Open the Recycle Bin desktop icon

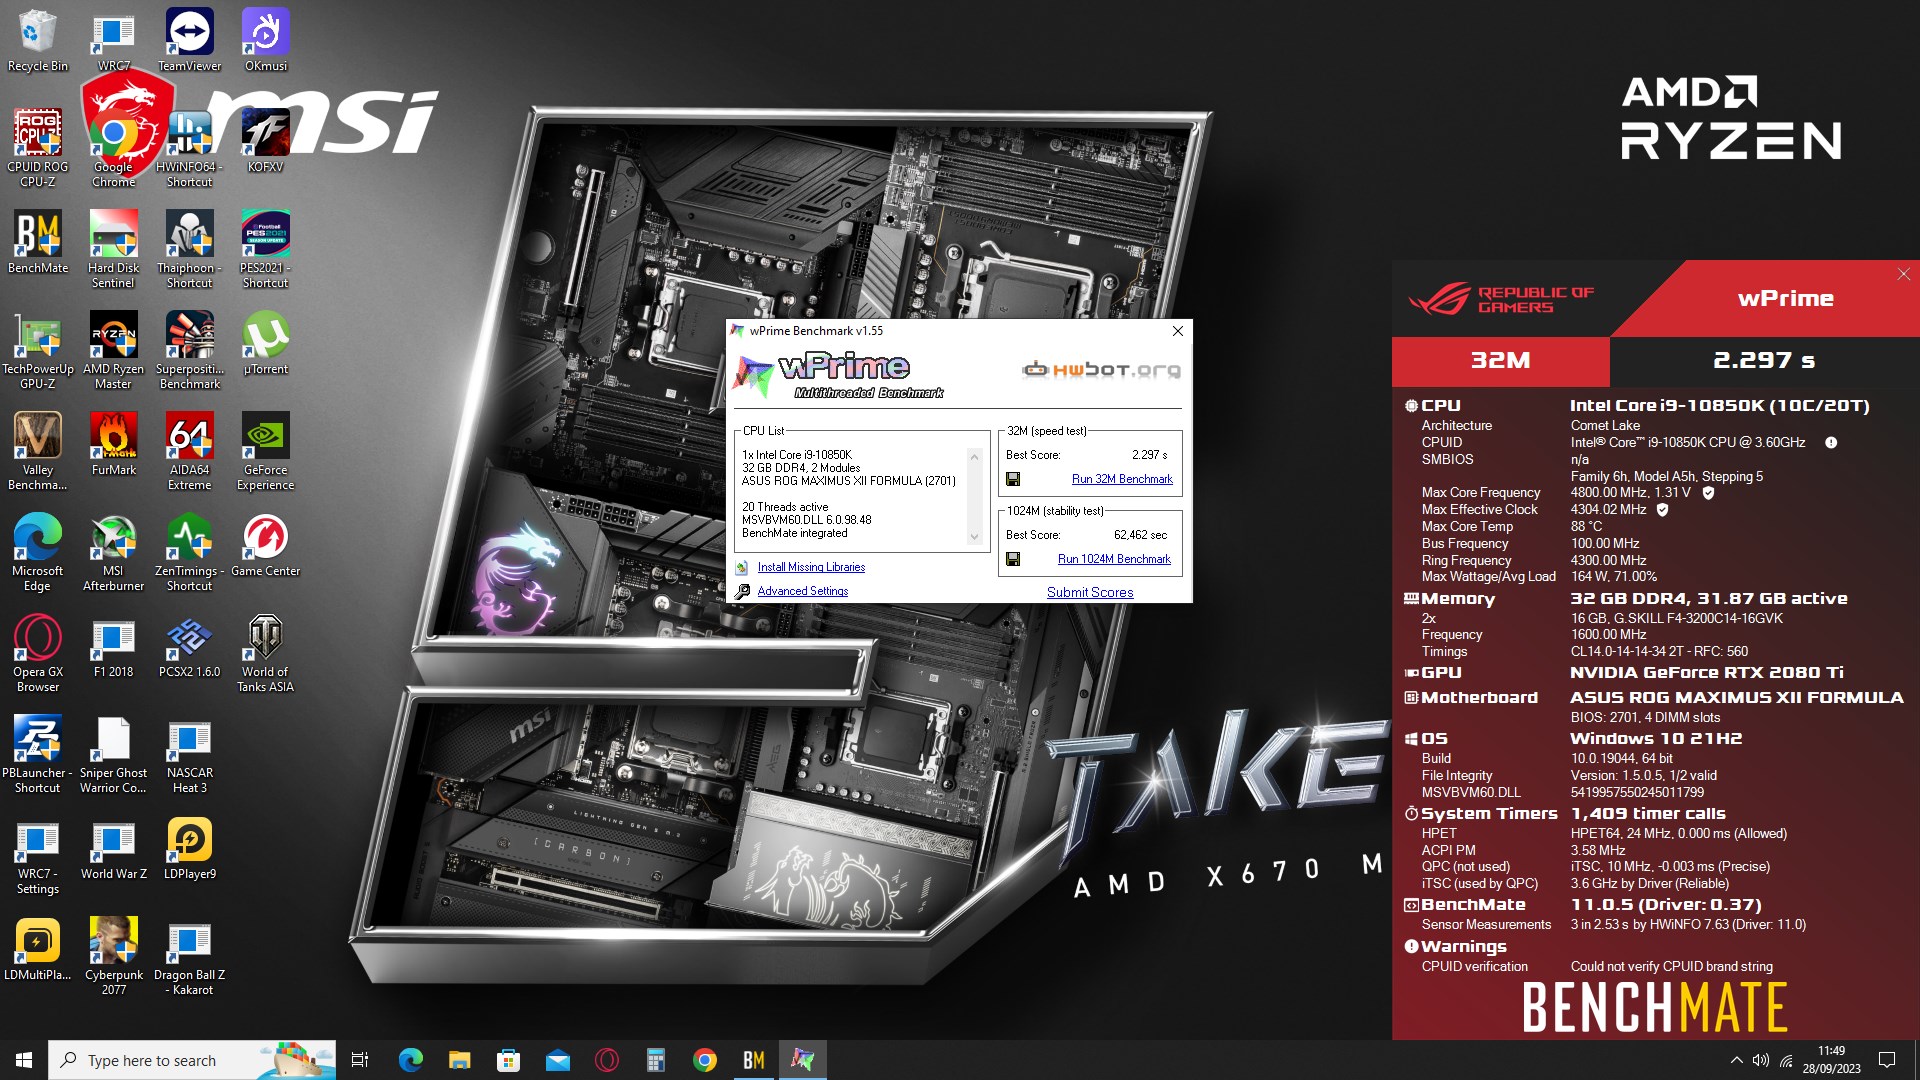[38, 40]
